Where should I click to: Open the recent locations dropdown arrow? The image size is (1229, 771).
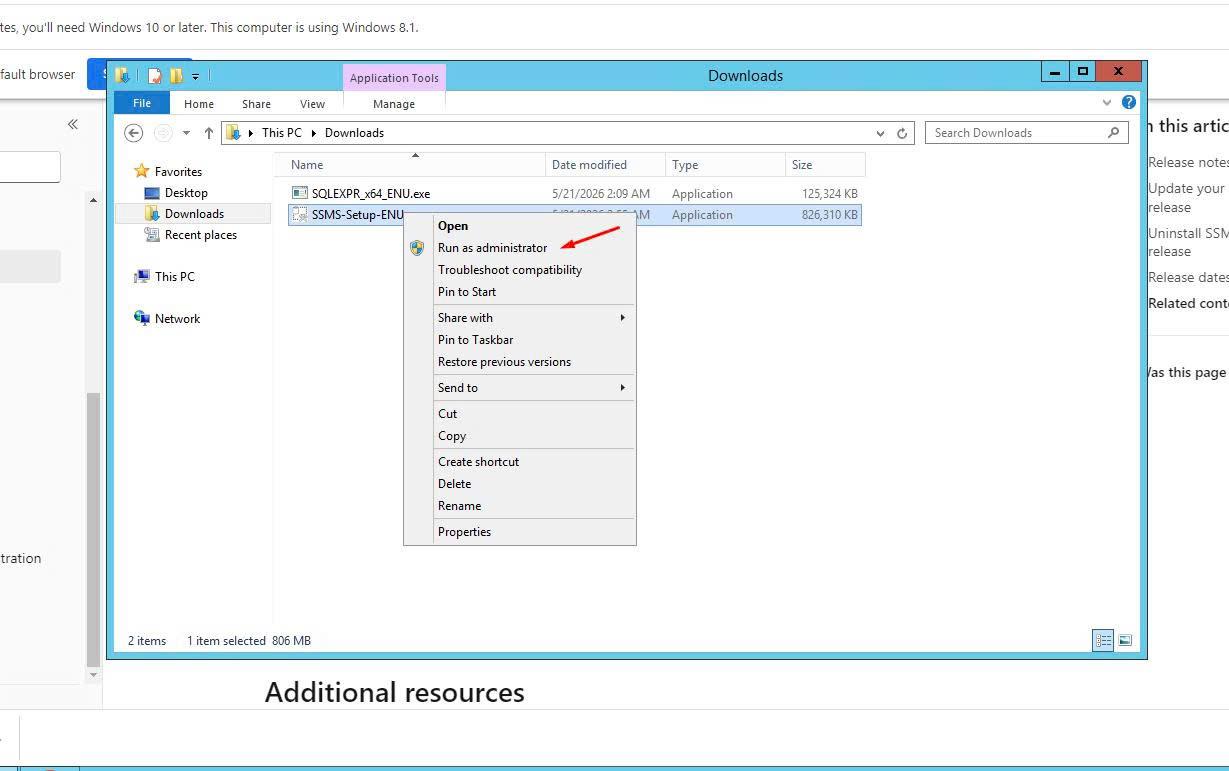click(x=186, y=133)
